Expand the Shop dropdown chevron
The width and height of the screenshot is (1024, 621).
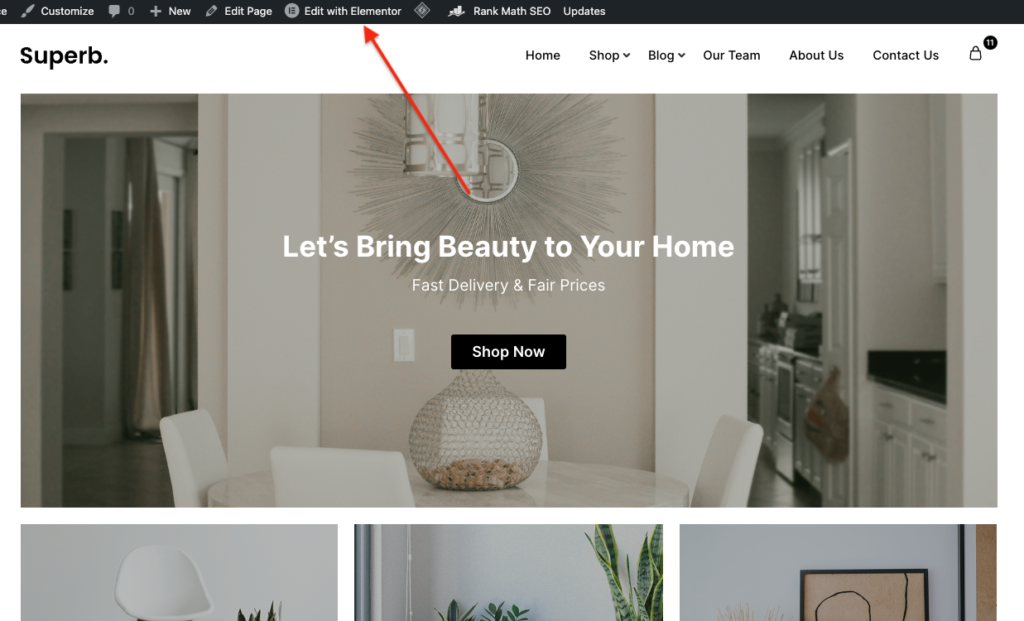pyautogui.click(x=626, y=56)
